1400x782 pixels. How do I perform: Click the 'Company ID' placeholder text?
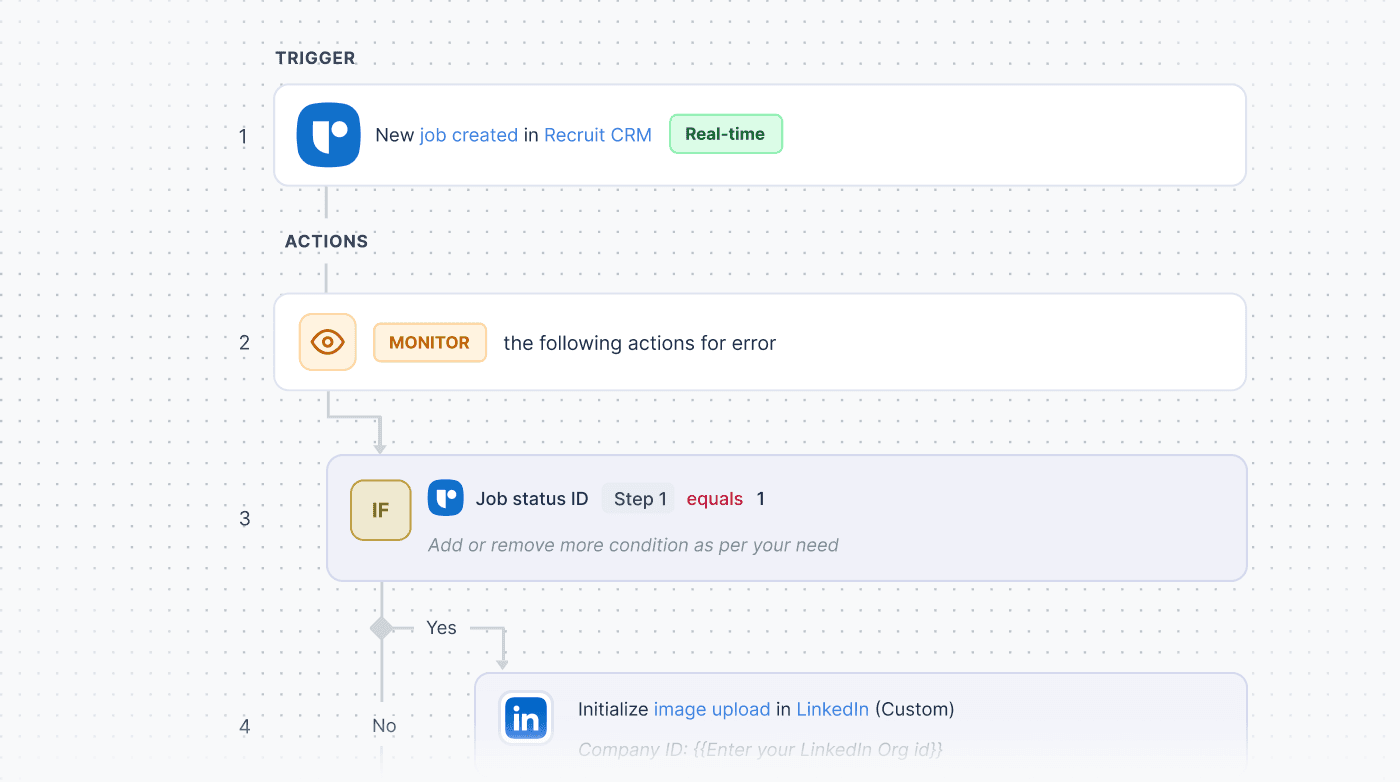(x=760, y=749)
